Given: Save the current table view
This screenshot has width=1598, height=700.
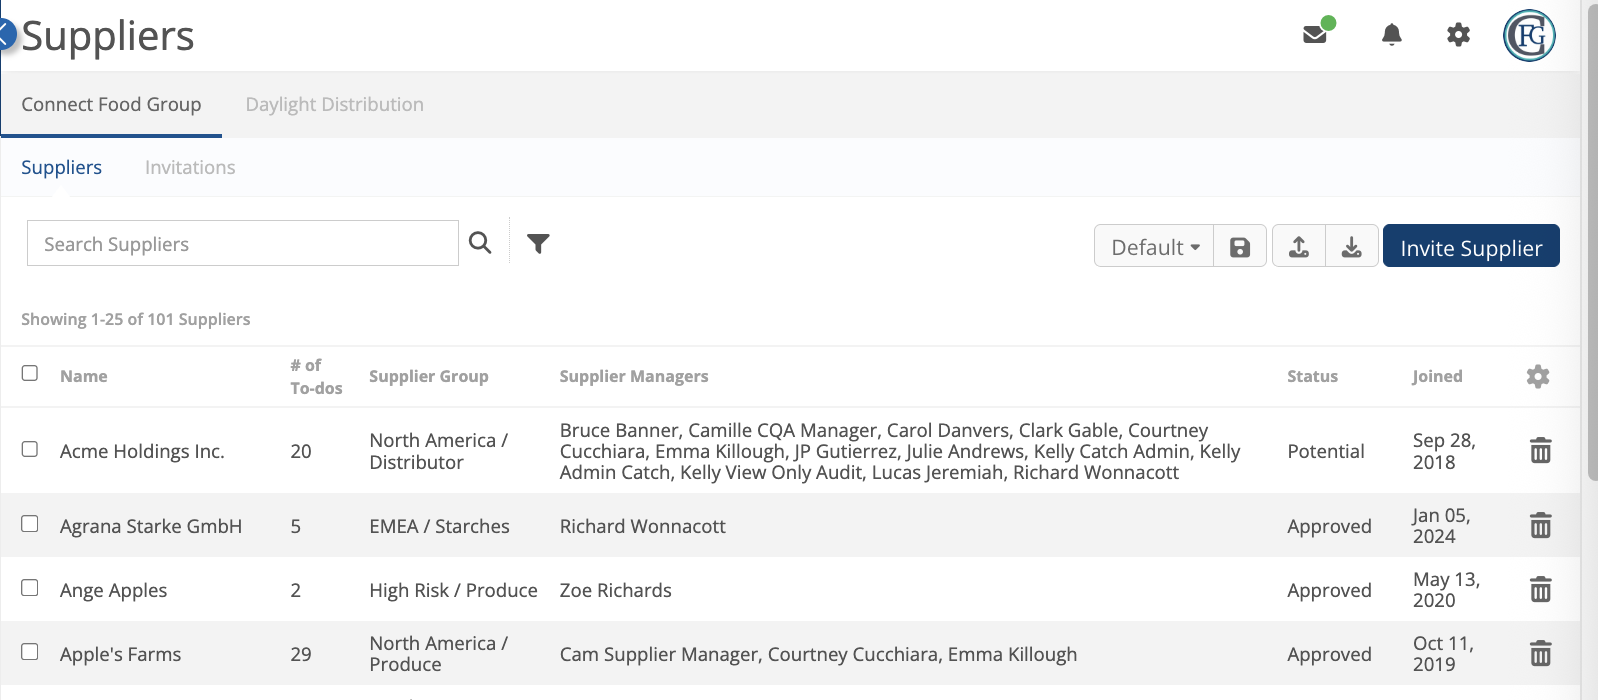Looking at the screenshot, I should click(x=1240, y=247).
